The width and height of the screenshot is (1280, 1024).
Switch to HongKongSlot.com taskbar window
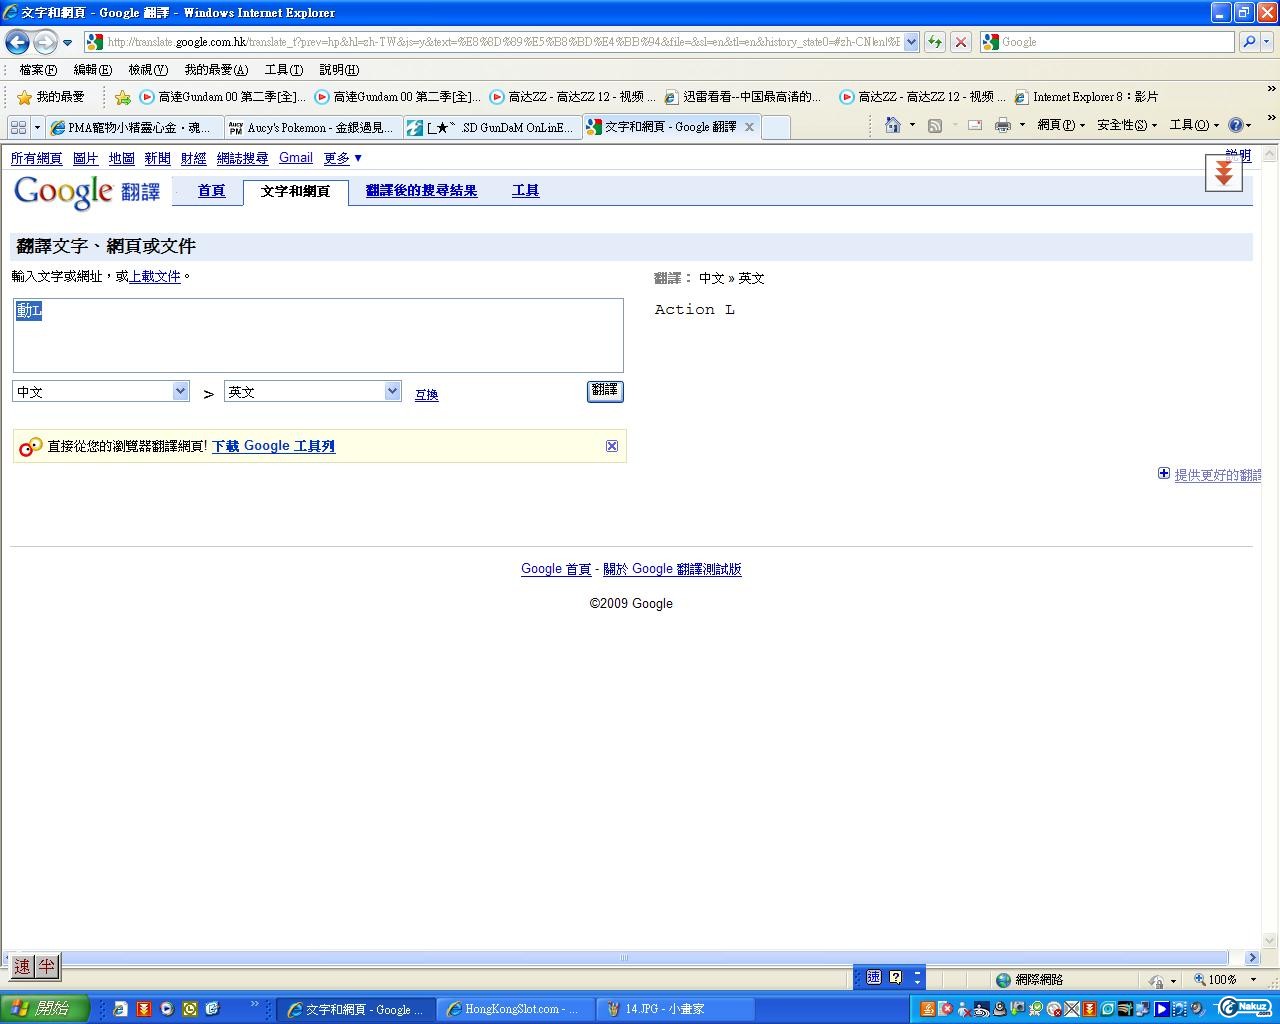[515, 1009]
